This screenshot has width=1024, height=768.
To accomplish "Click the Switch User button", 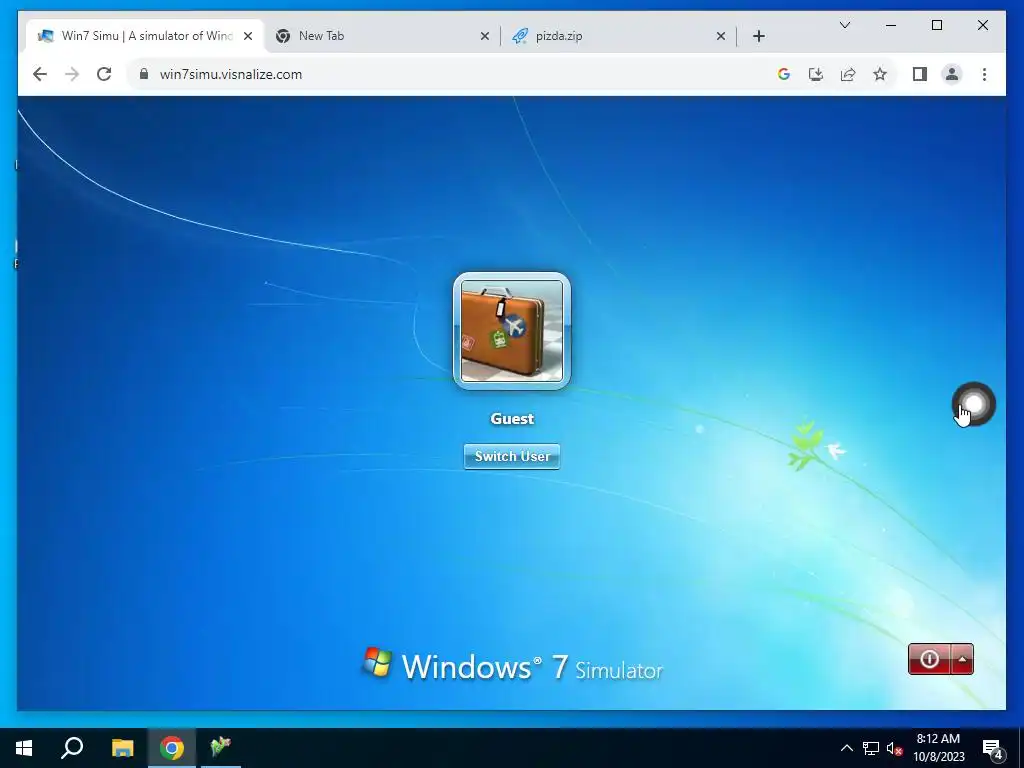I will (x=512, y=456).
